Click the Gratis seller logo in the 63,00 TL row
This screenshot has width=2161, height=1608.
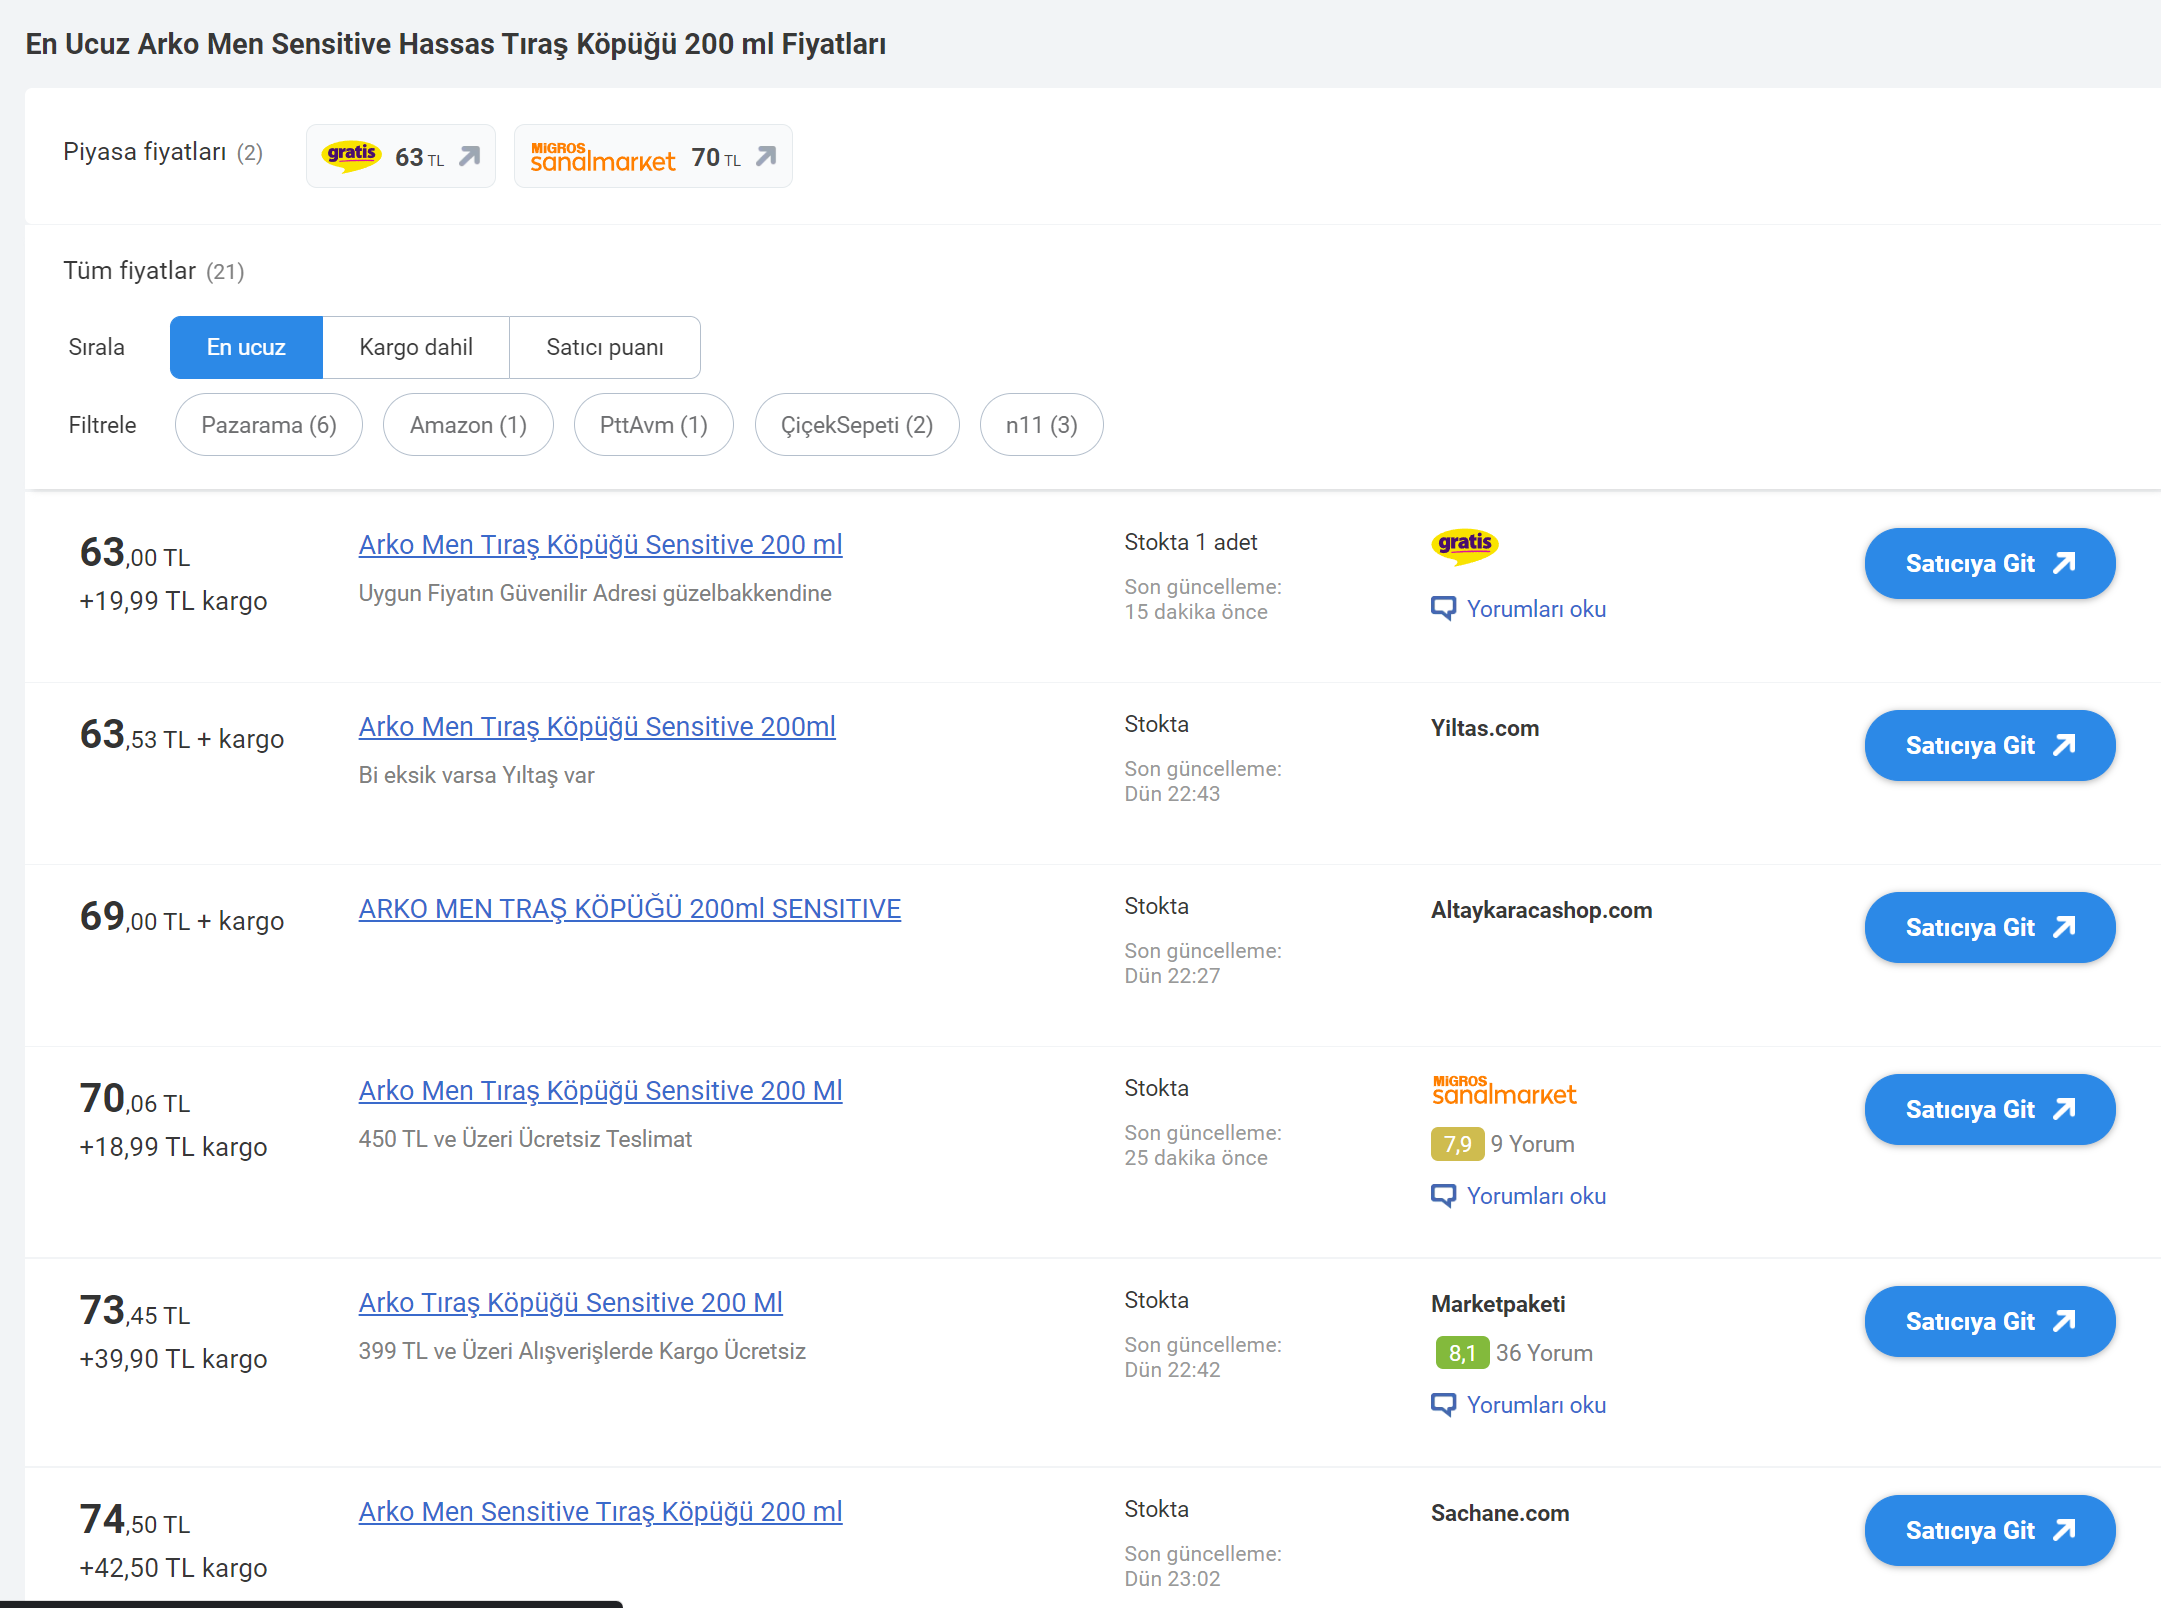pos(1465,546)
